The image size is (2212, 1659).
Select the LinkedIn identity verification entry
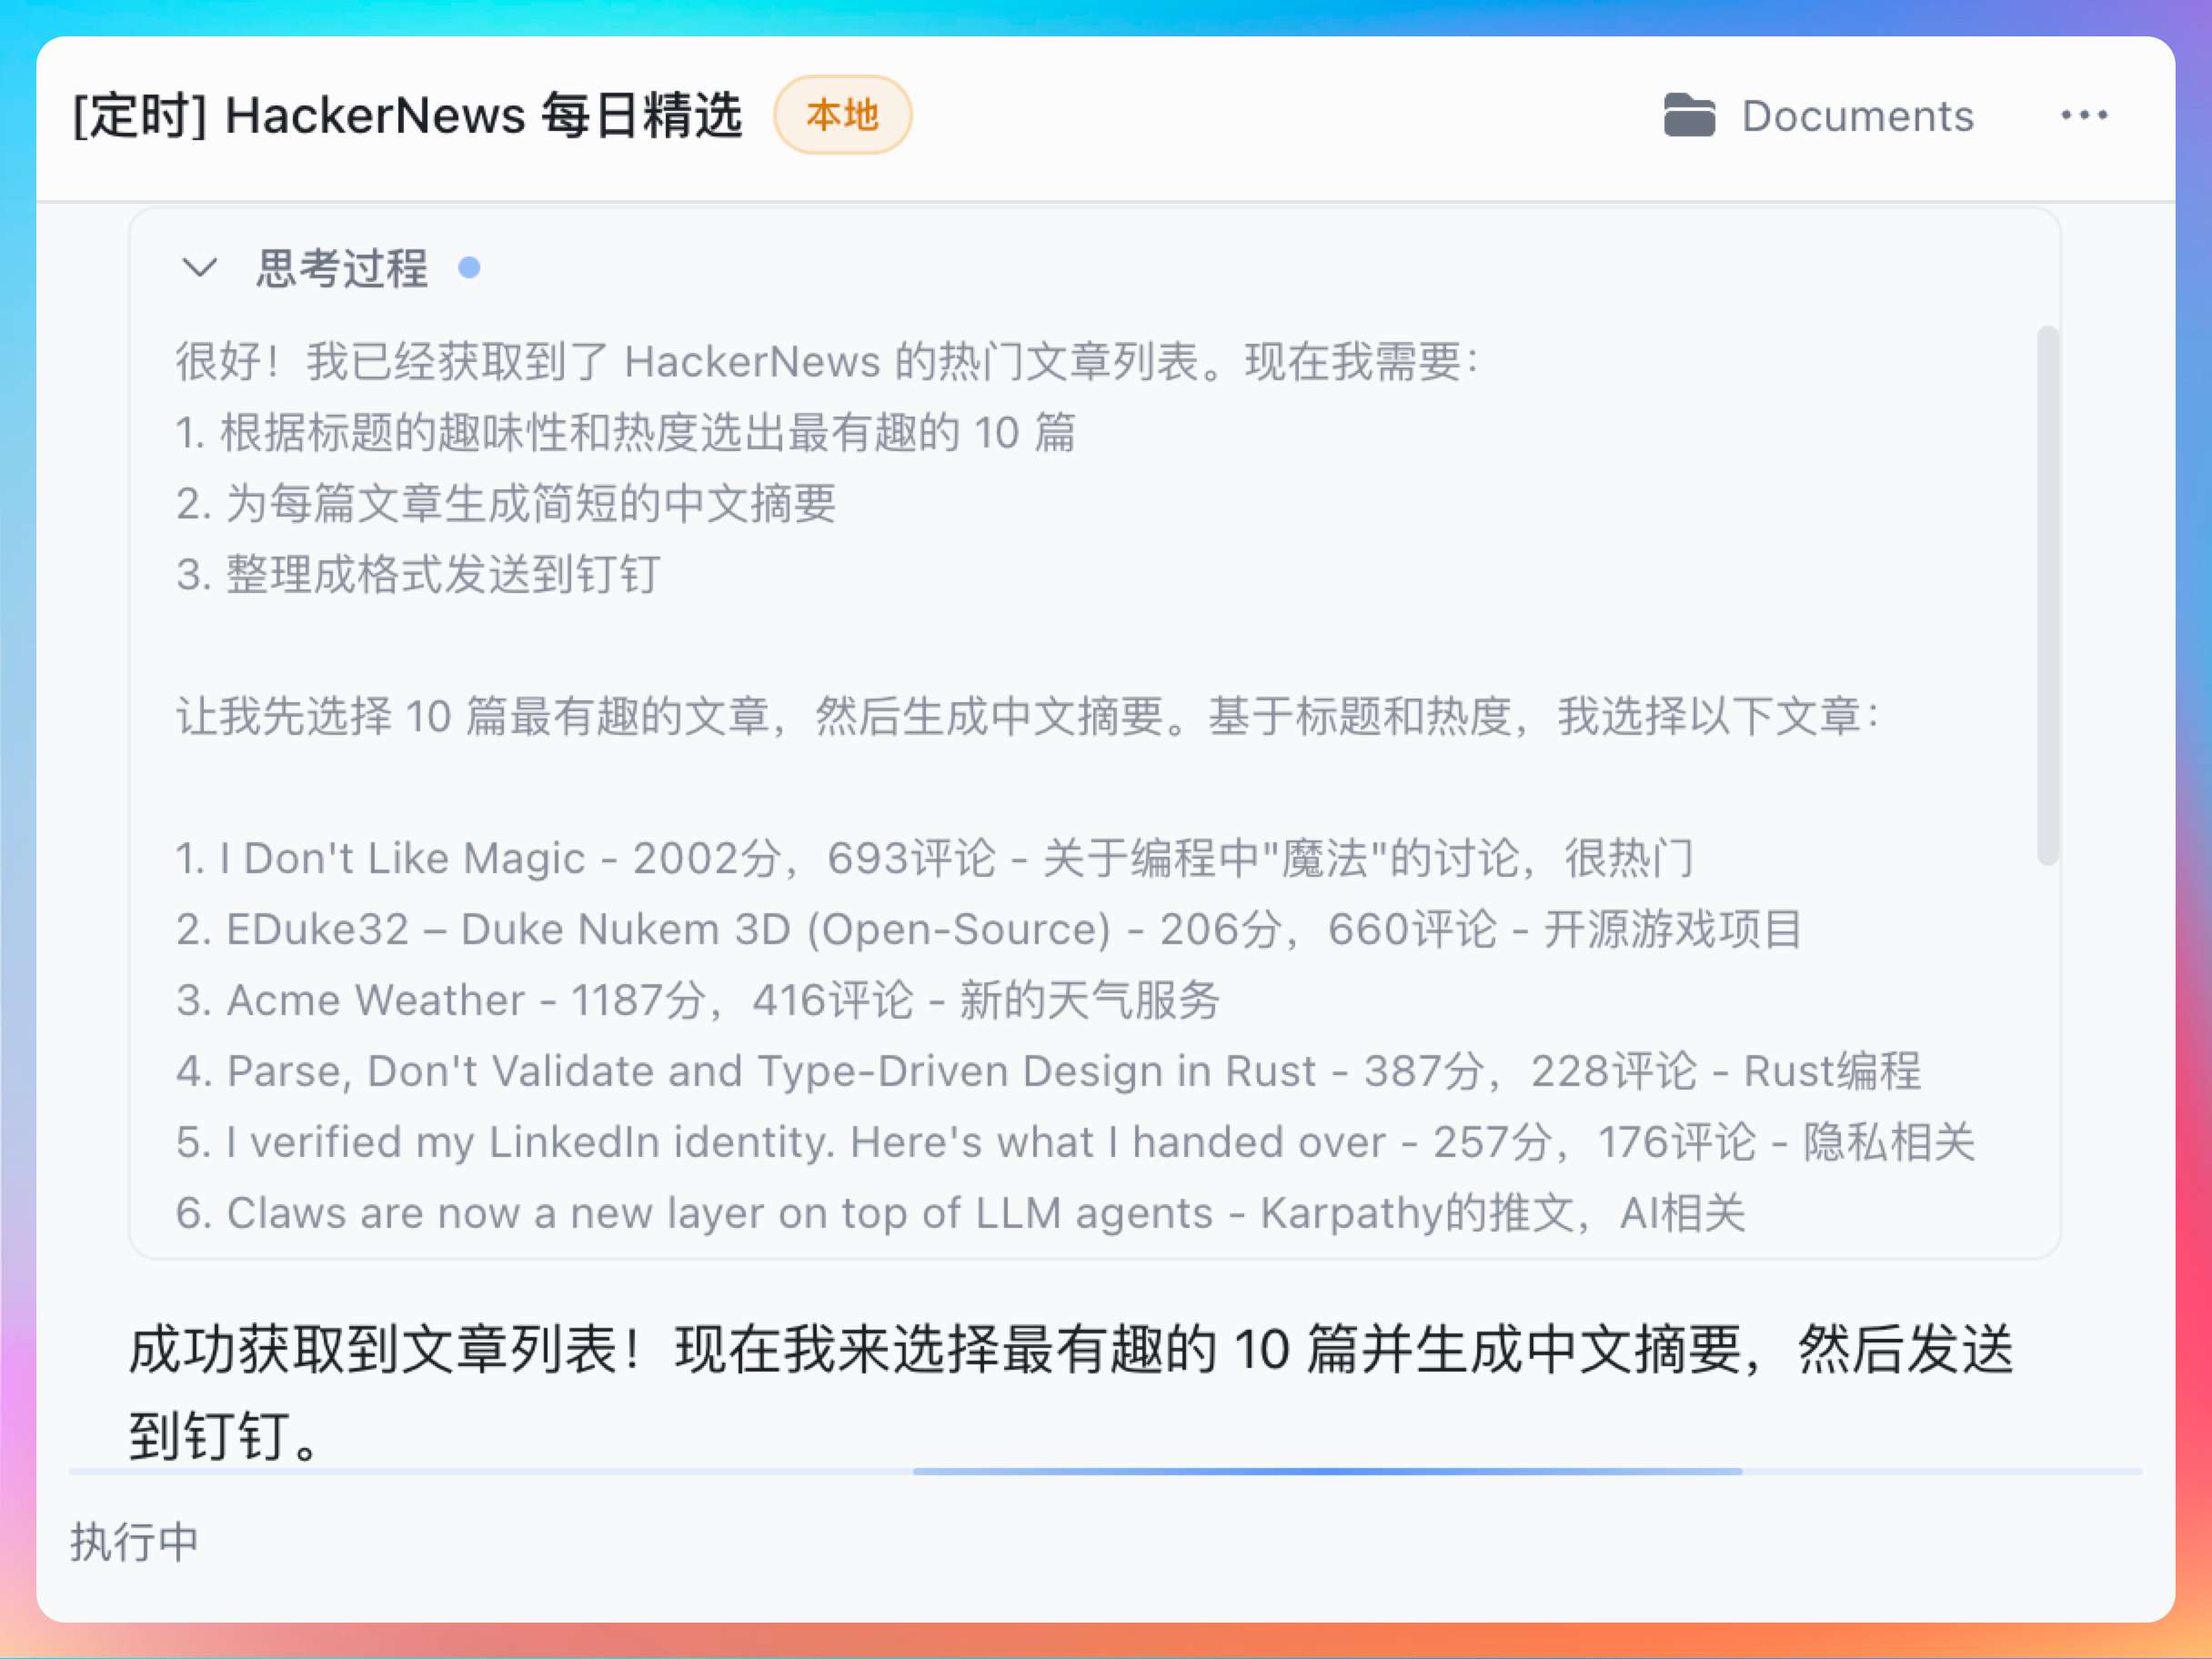(1075, 1142)
